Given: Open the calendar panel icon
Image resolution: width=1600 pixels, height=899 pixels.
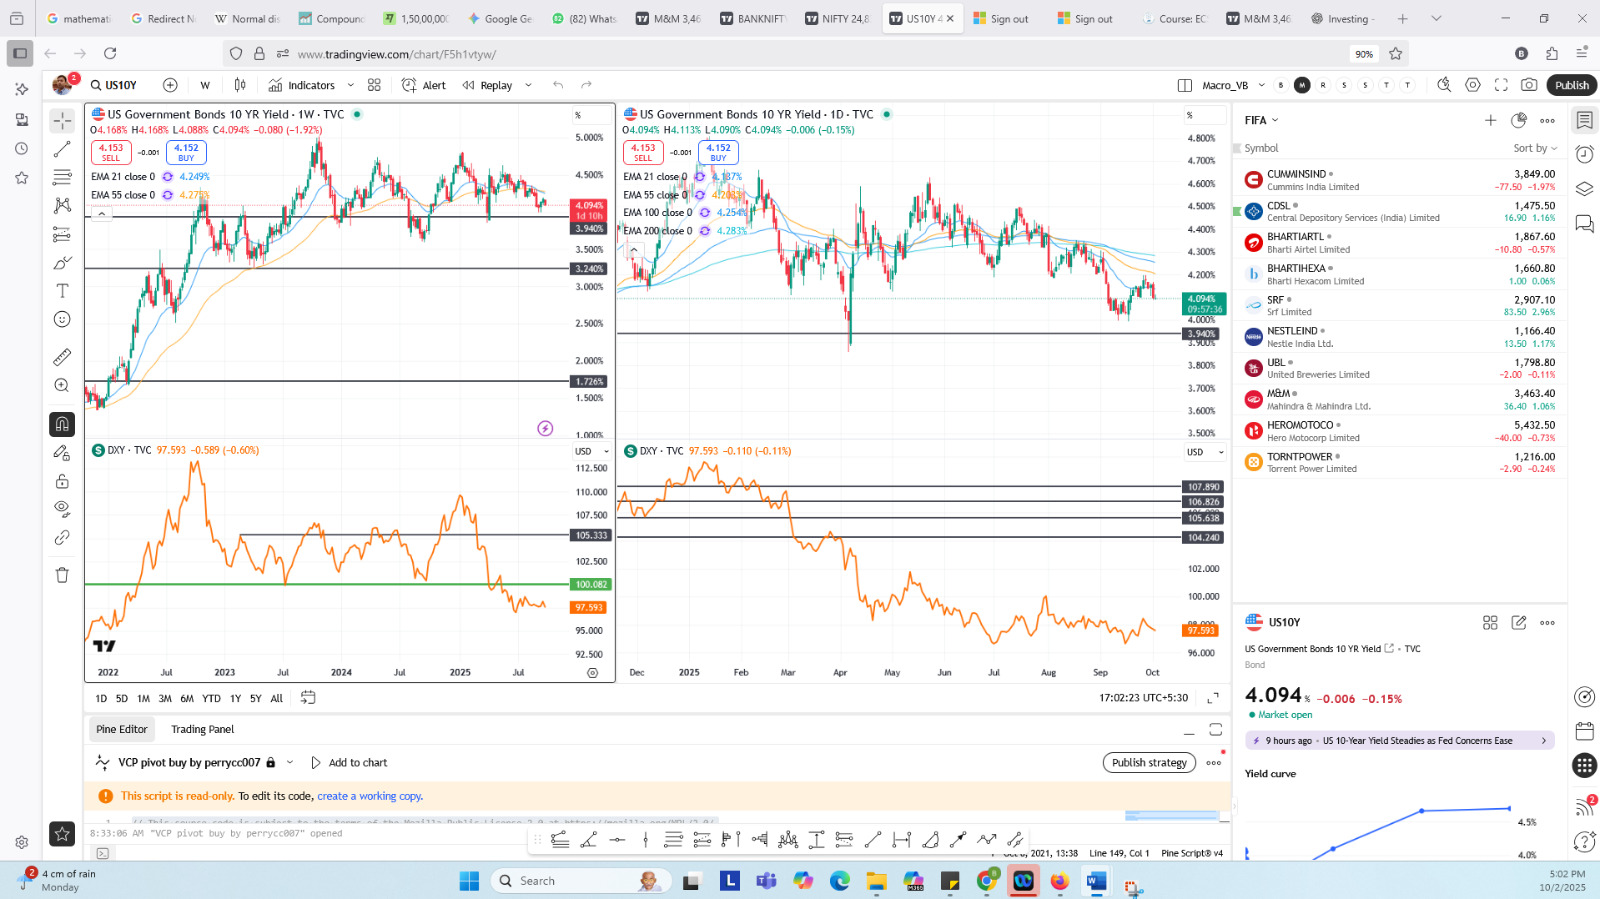Looking at the screenshot, I should pos(1584,730).
